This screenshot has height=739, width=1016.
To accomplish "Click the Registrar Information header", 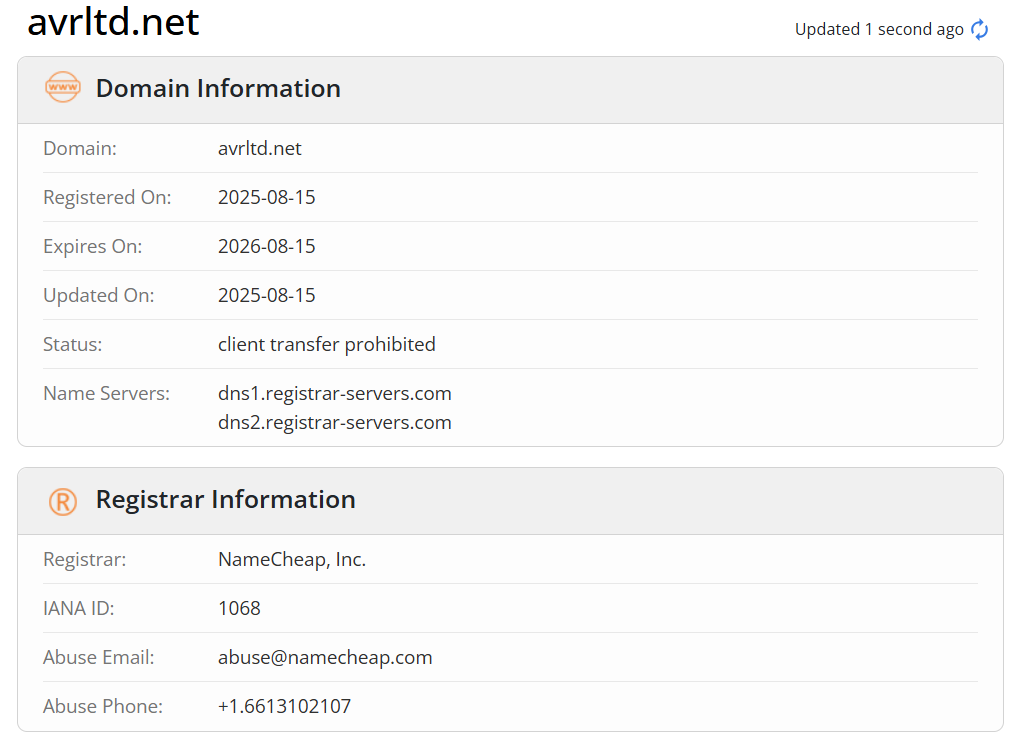I will tap(225, 499).
